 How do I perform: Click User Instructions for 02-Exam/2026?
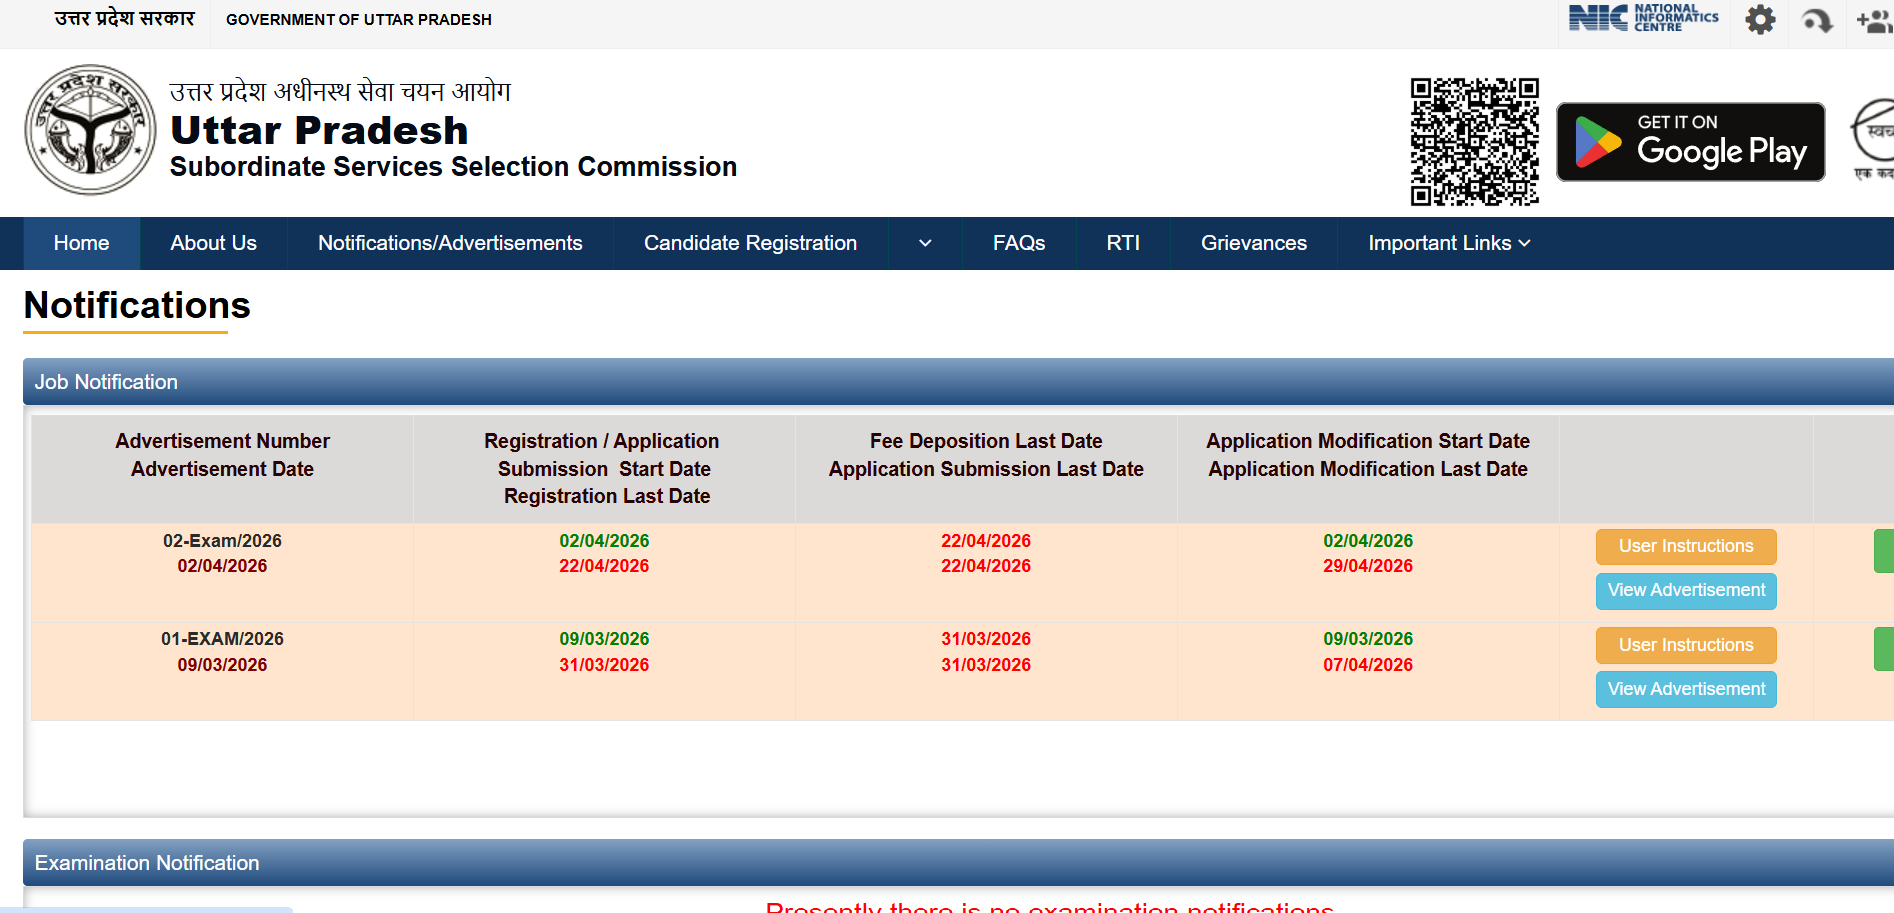[x=1685, y=546]
